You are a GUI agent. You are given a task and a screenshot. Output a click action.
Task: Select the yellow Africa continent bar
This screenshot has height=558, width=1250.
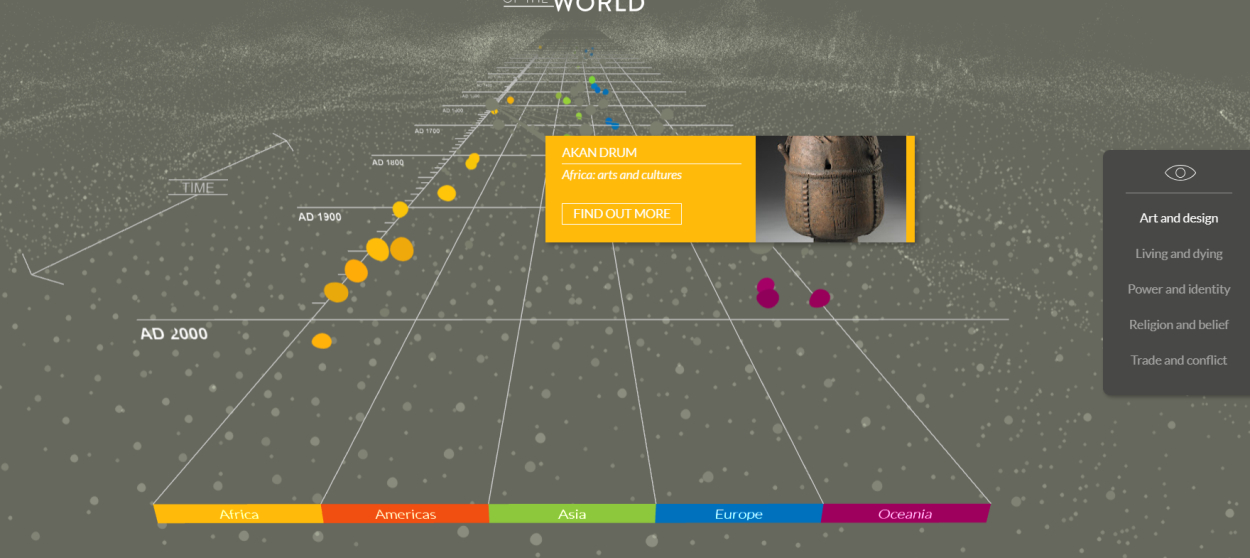tap(238, 514)
